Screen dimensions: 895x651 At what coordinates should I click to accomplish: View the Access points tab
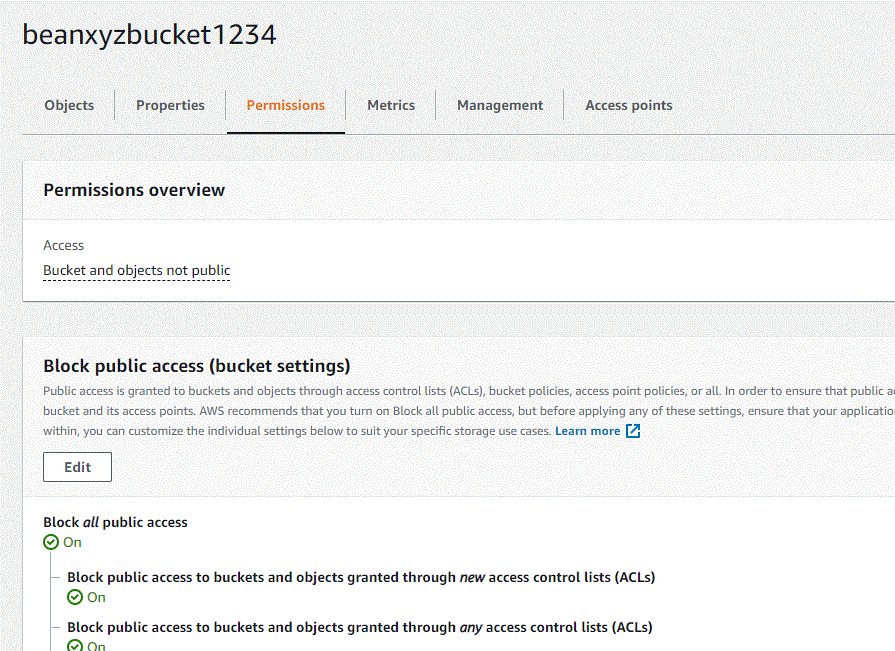tap(628, 105)
